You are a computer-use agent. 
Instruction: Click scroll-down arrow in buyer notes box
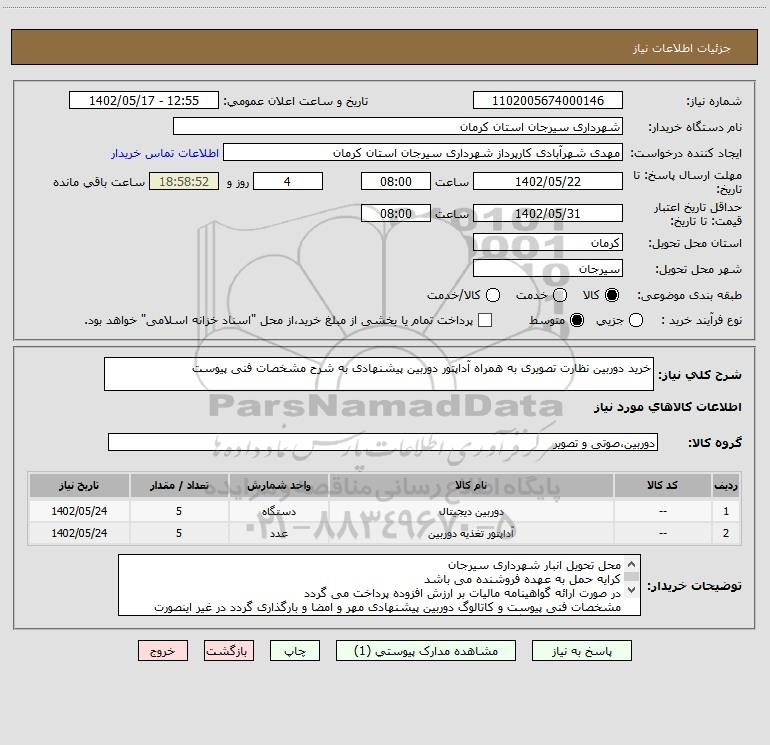(632, 589)
